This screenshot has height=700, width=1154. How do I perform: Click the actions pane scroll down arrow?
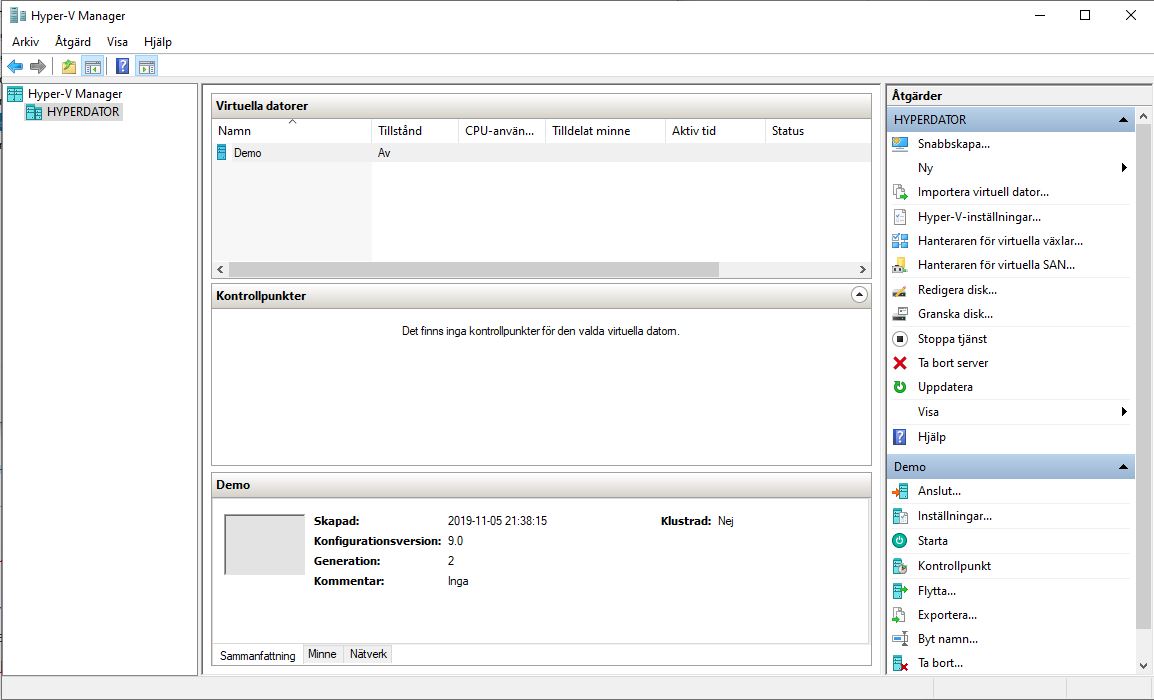(x=1143, y=665)
